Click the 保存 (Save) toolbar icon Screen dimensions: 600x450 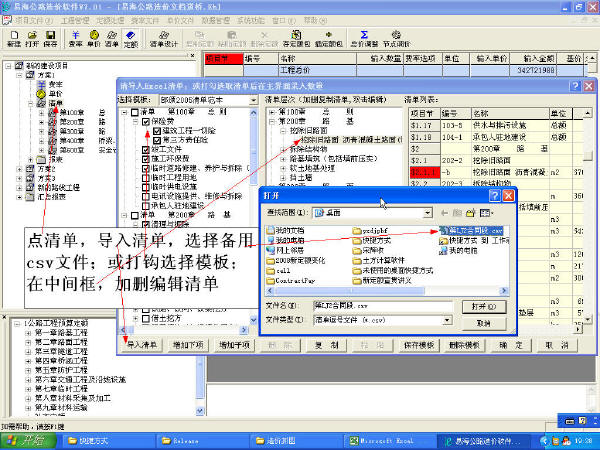pos(50,39)
